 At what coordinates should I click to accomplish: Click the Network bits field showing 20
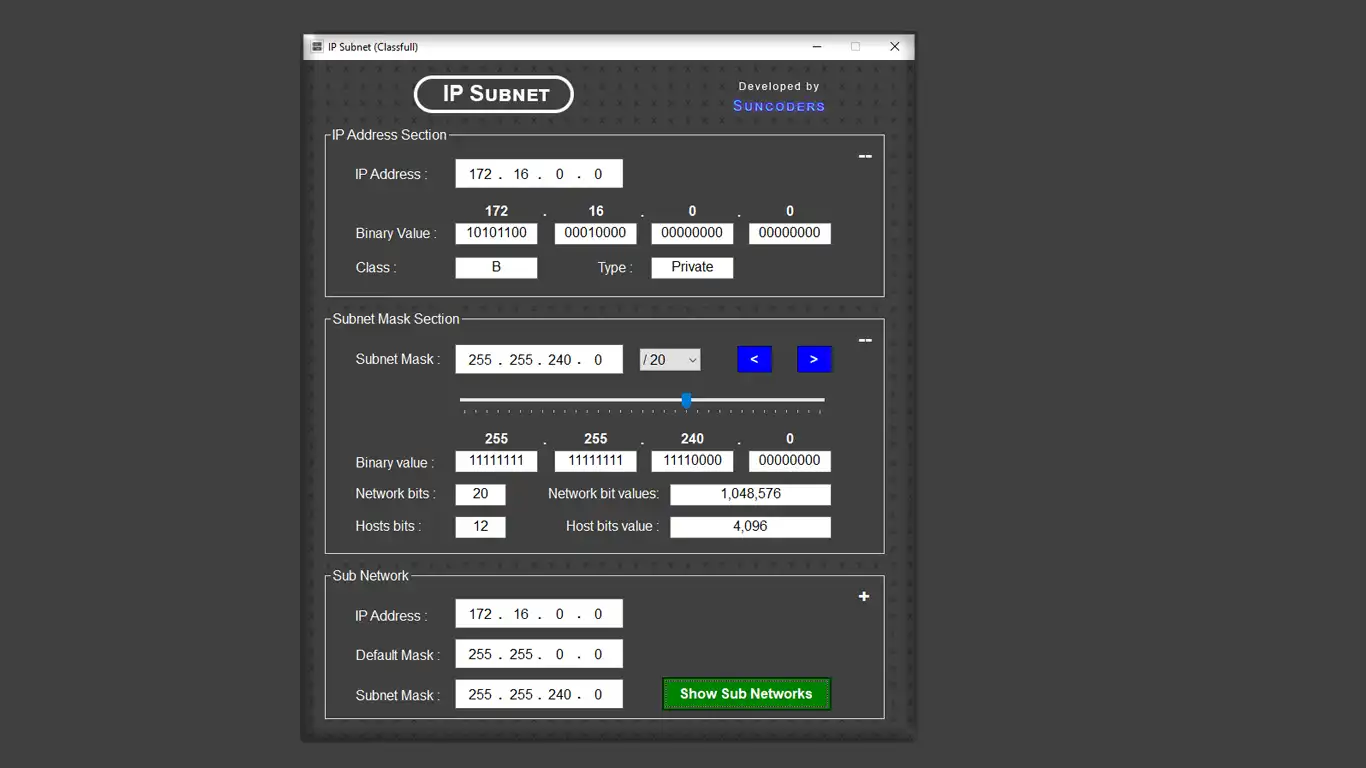(x=480, y=494)
